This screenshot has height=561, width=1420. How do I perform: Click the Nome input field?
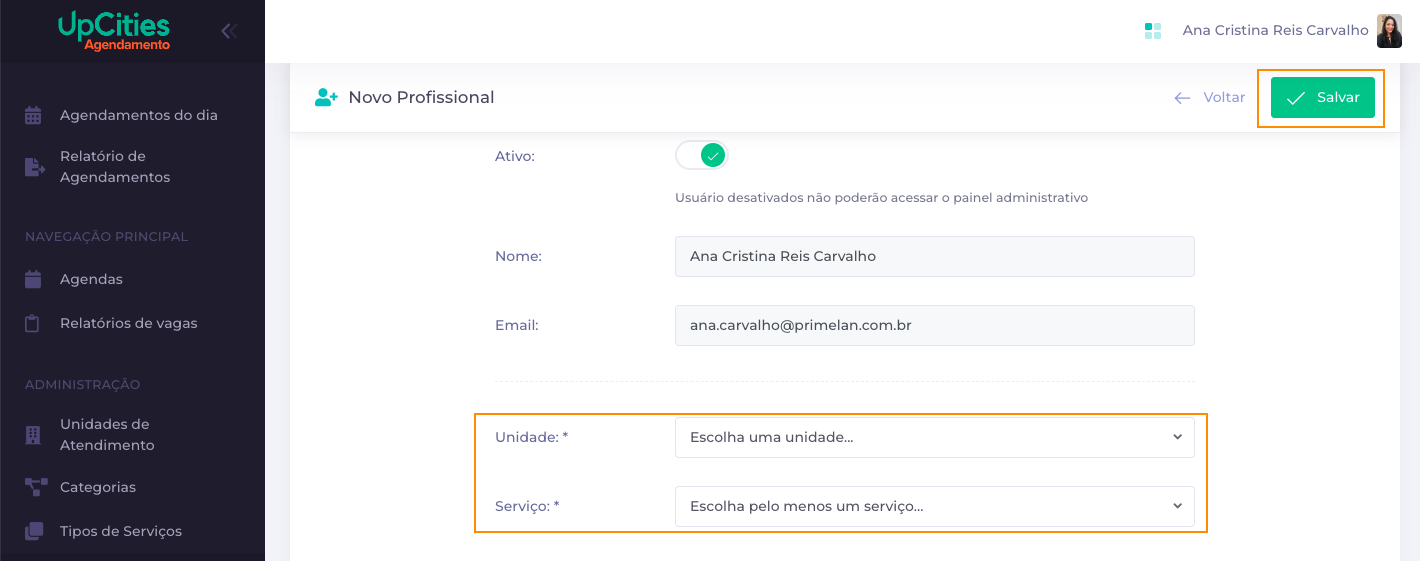click(x=935, y=256)
